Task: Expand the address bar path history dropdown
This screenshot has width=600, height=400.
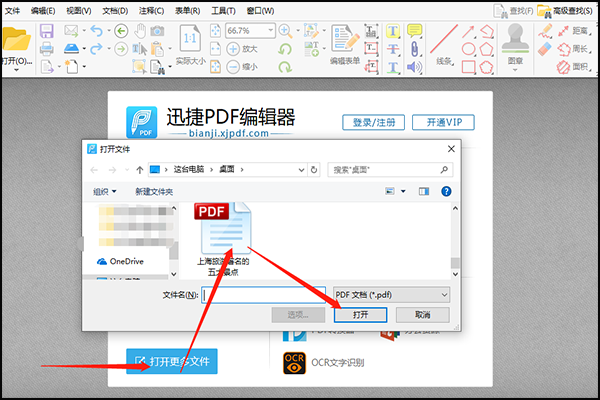Action: [x=301, y=170]
